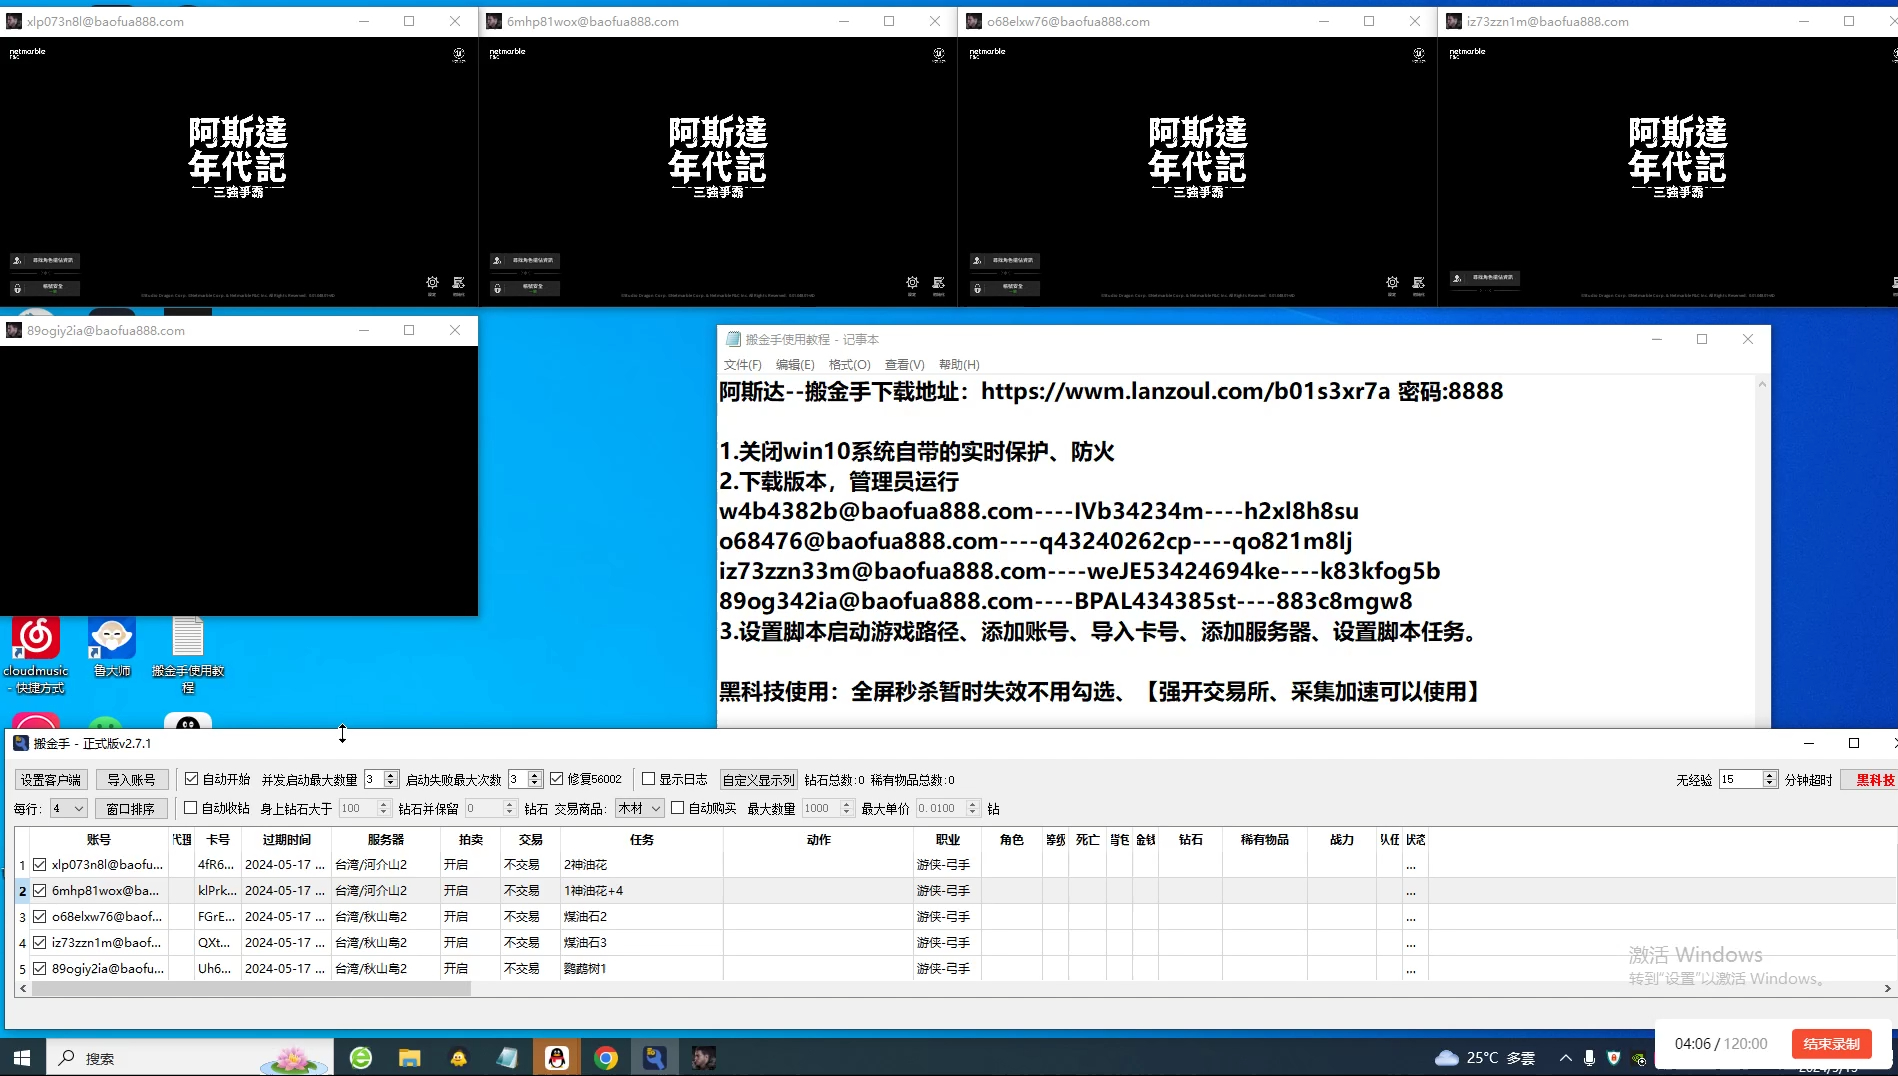Viewport: 1898px width, 1076px height.
Task: Open the 搬金手使用教程 text file icon
Action: 188,655
